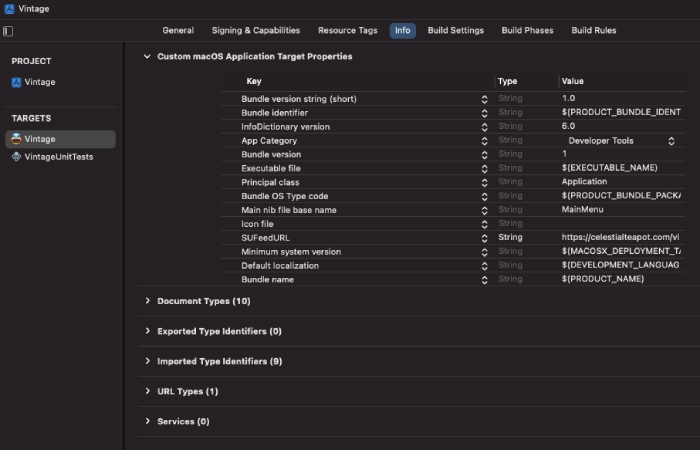Click the Type column header
This screenshot has height=450, width=700.
coord(508,81)
